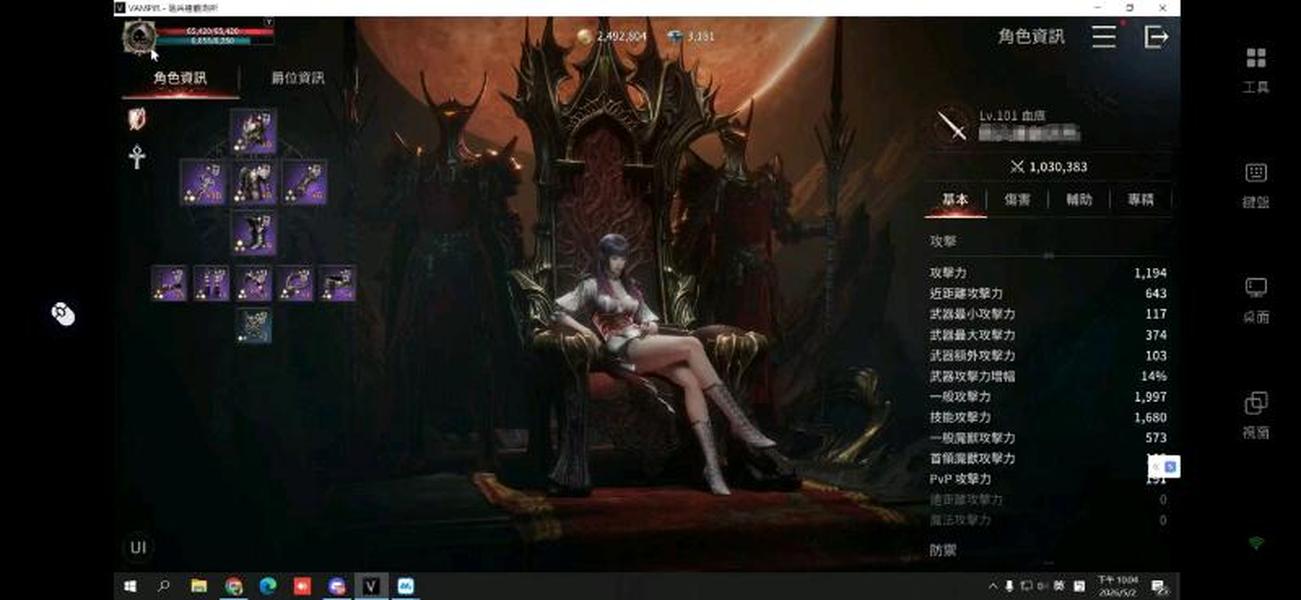The width and height of the screenshot is (1301, 600).
Task: Click the 近距離攻擊力 stat row
Action: 1048,294
